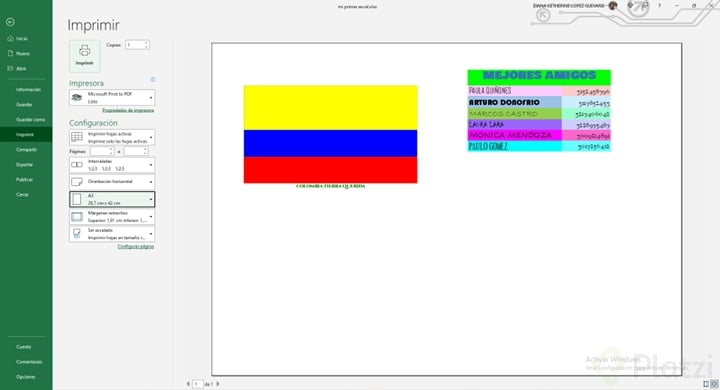The width and height of the screenshot is (720, 390).
Task: Open the Microsoft Print to PDF printer dropdown
Action: tap(112, 97)
